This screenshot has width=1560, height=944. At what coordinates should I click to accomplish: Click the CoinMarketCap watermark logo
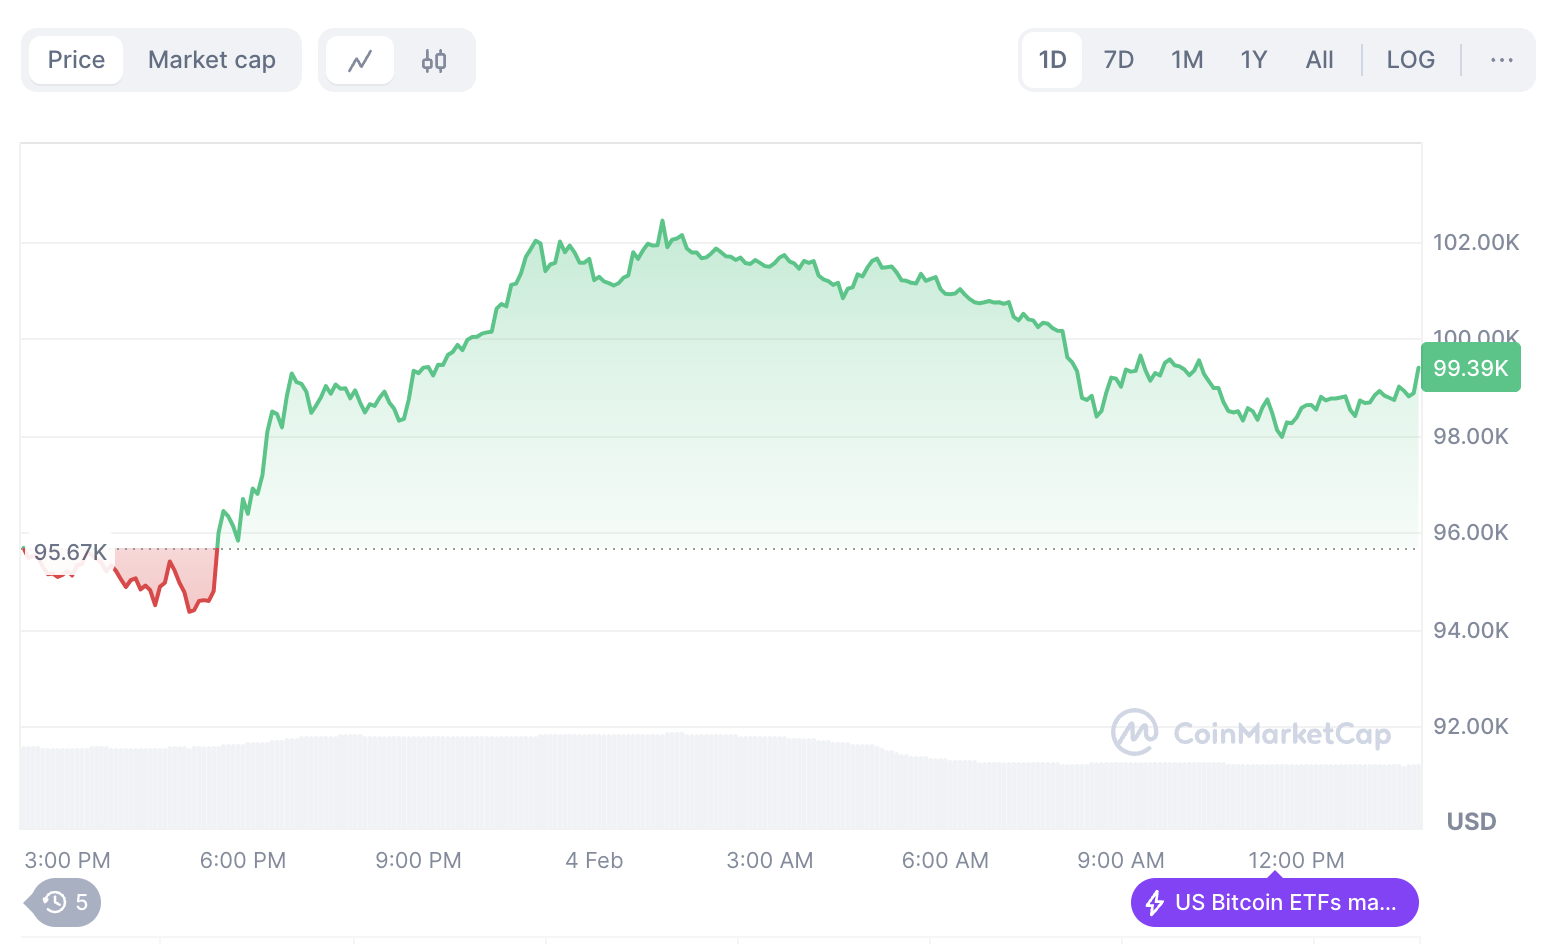[x=1251, y=733]
